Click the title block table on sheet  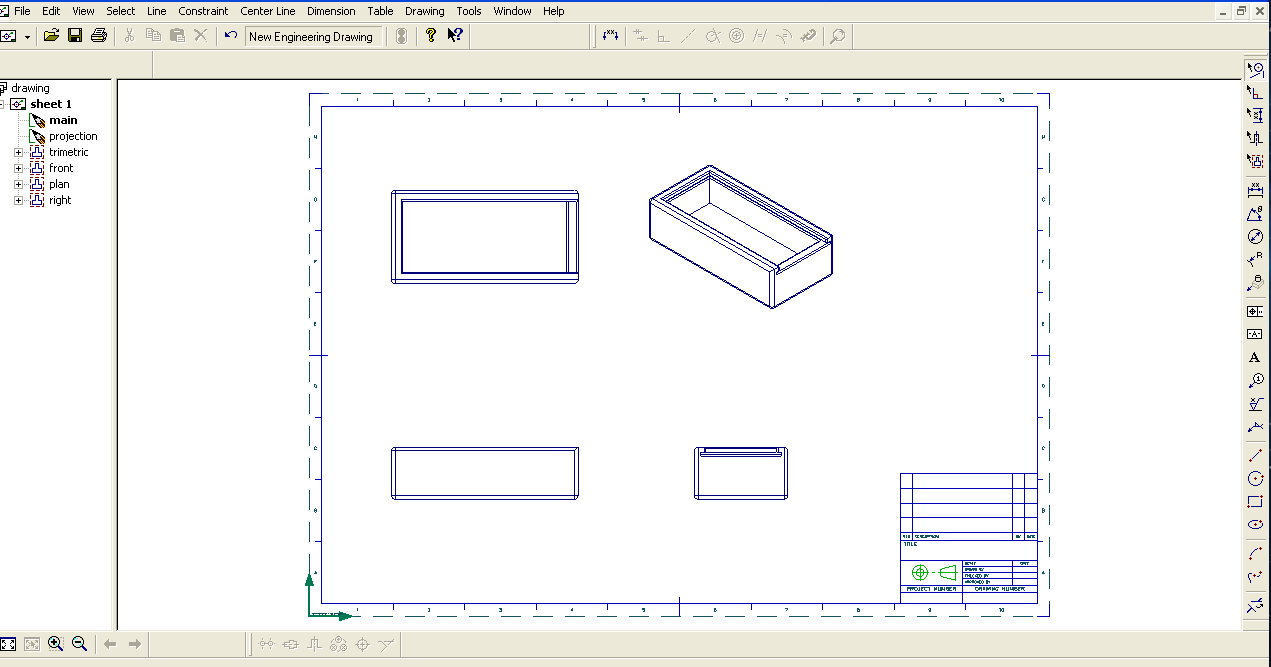(x=969, y=538)
